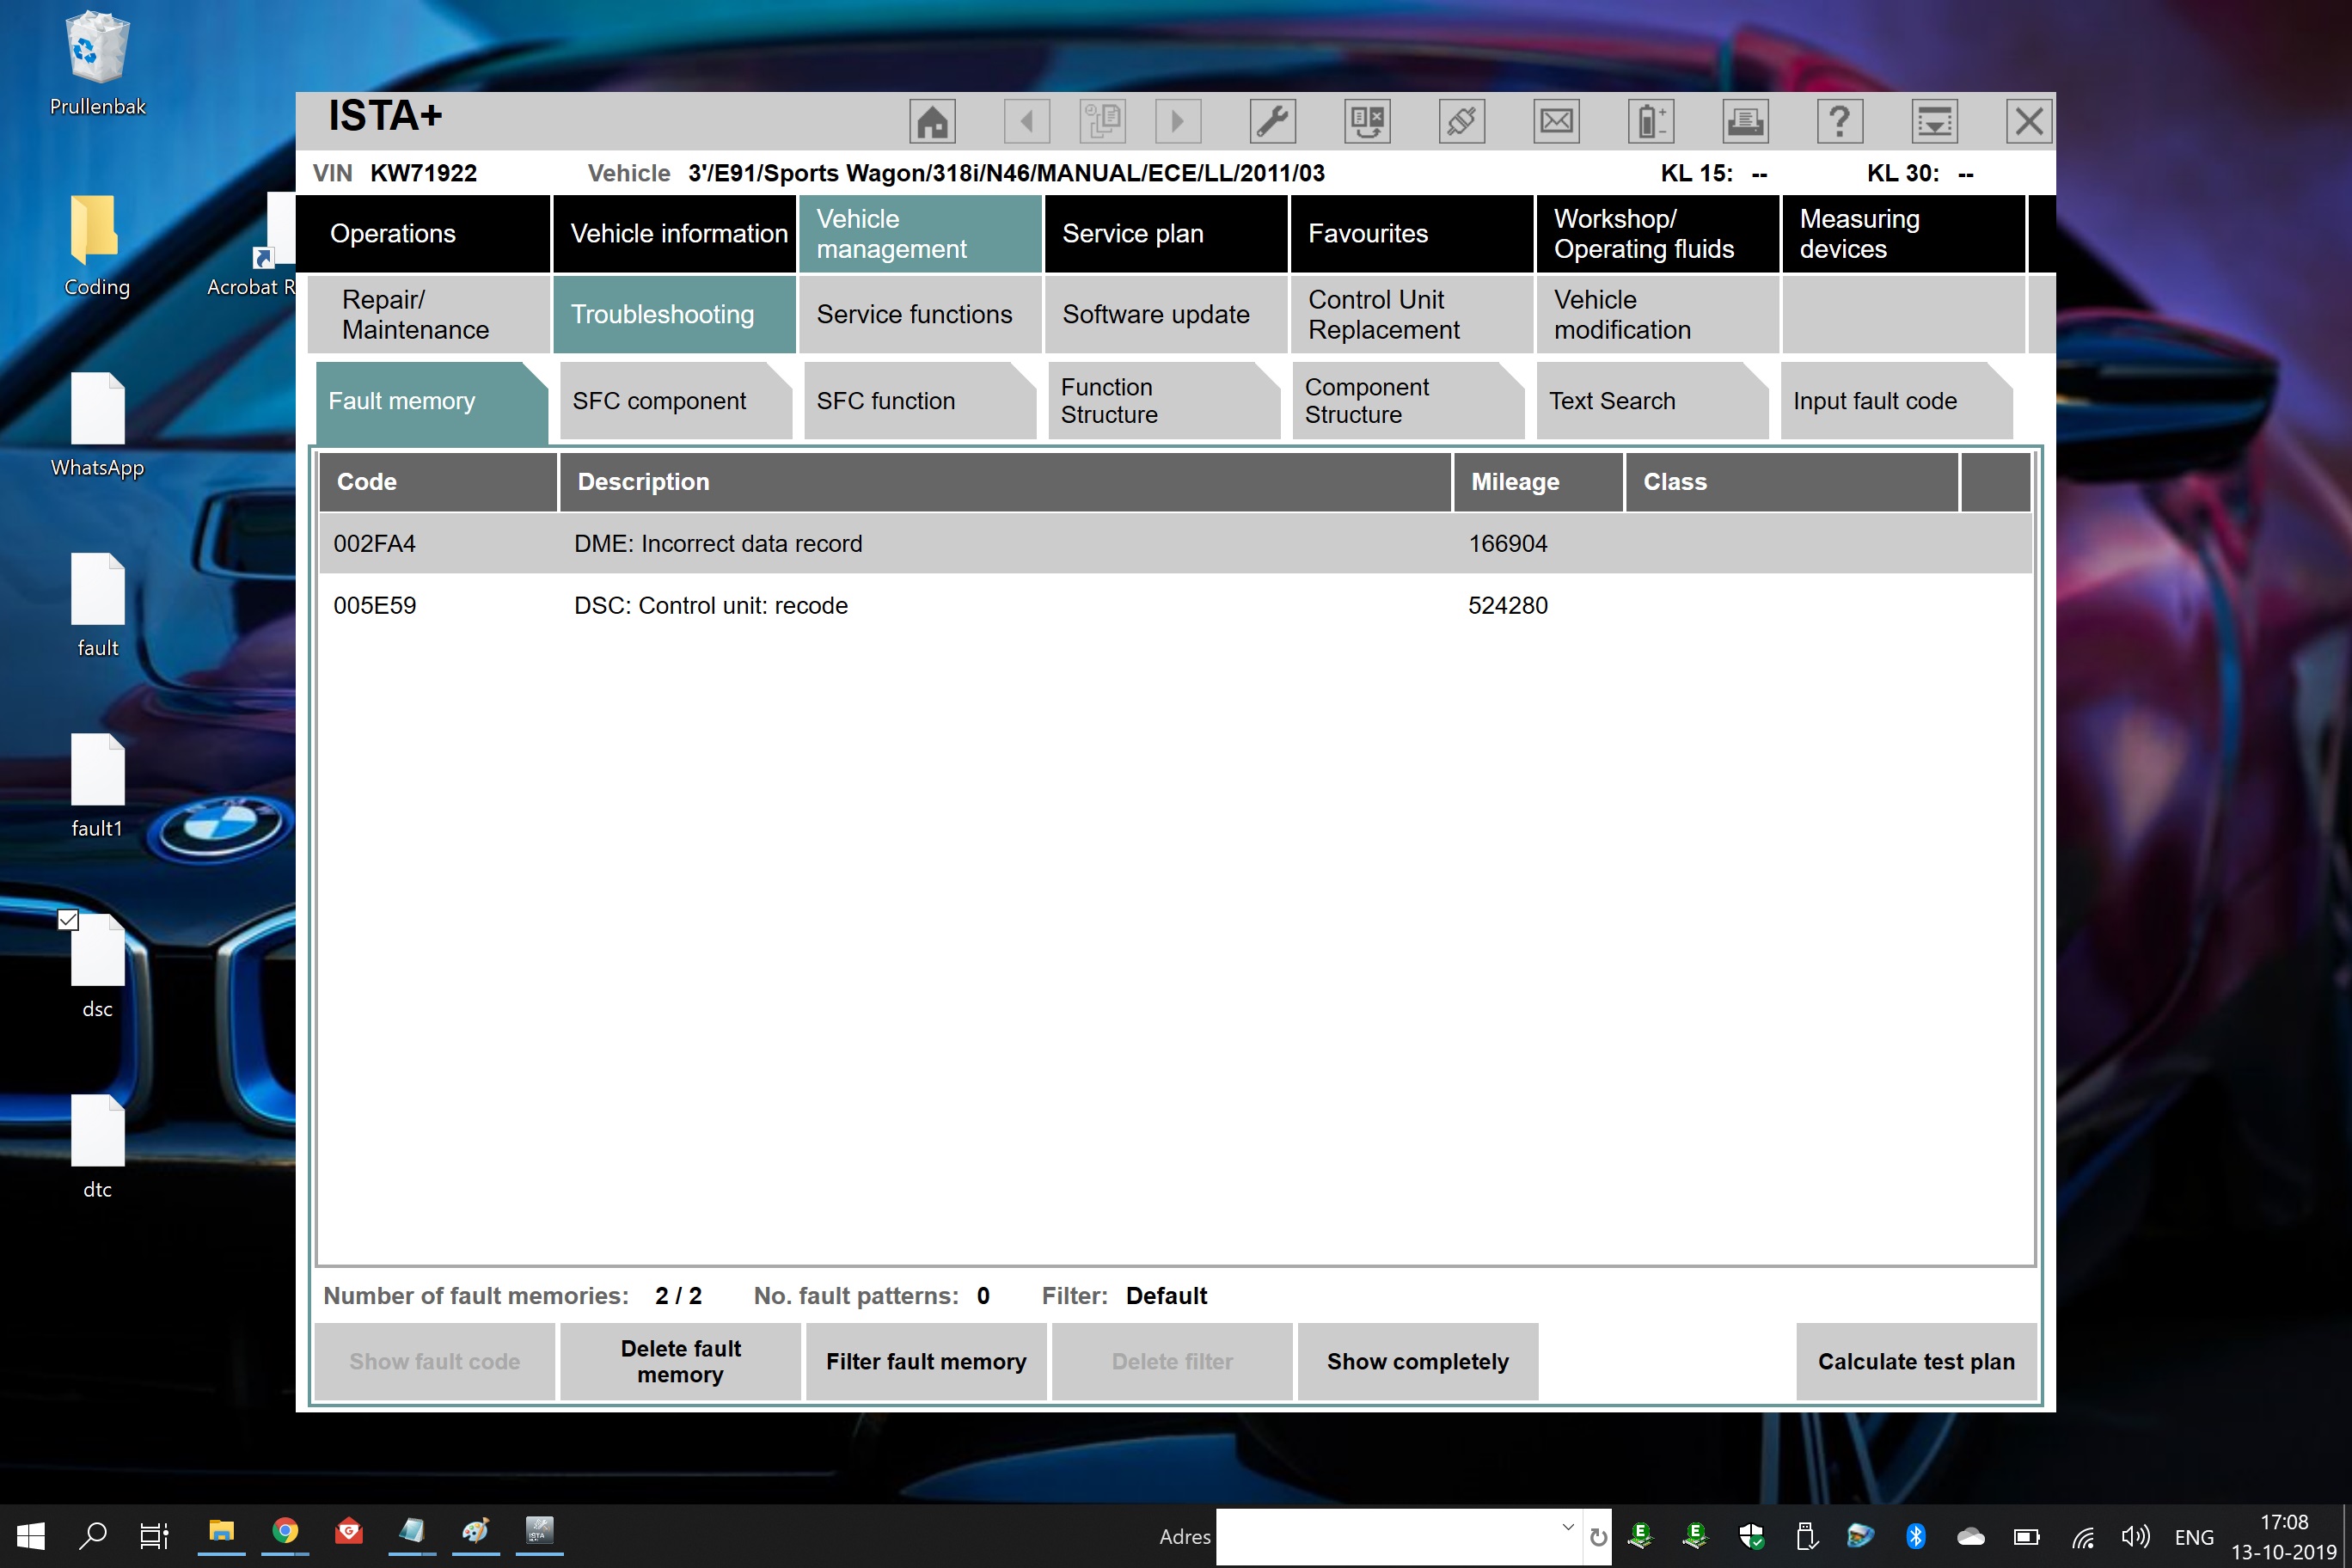Screen dimensions: 2352x1568
Task: Click the forward arrow in ISTA+ toolbar
Action: coord(1178,122)
